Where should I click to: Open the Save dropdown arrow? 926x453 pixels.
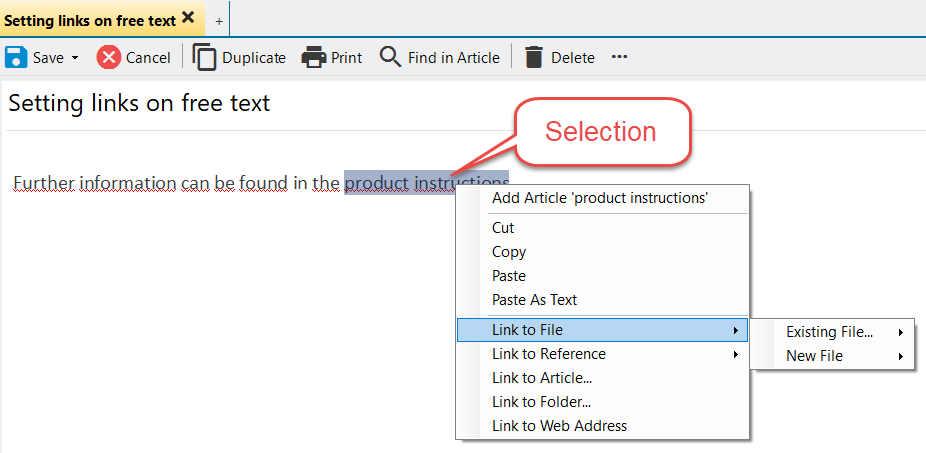coord(74,58)
